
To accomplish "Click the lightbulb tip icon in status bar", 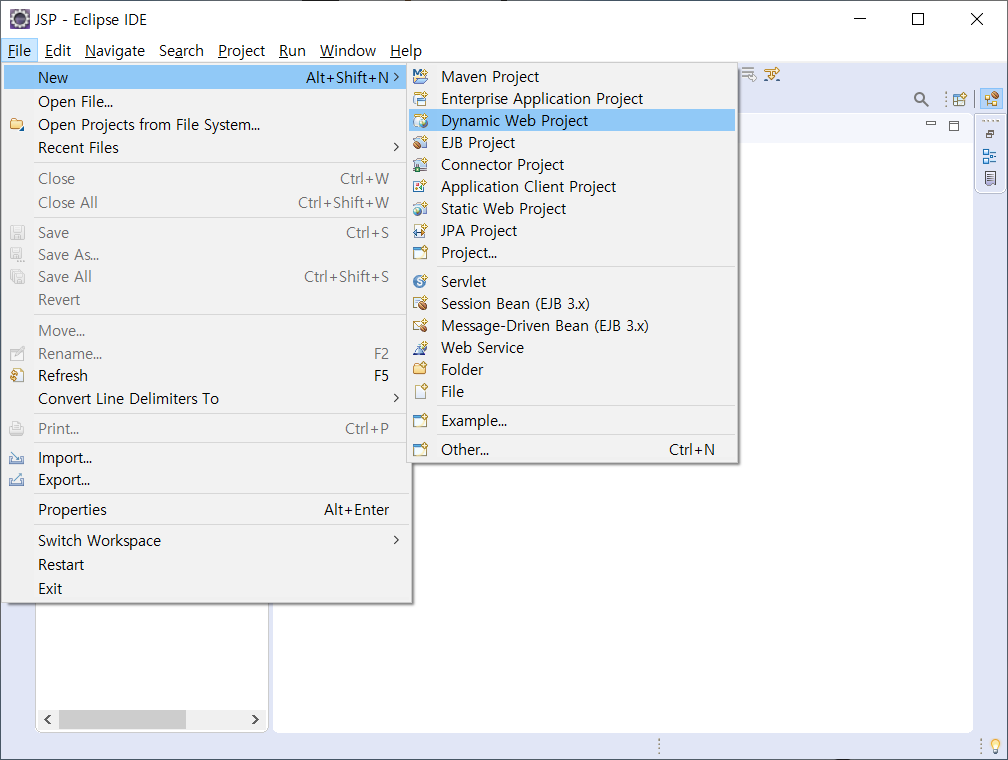I will [x=995, y=746].
